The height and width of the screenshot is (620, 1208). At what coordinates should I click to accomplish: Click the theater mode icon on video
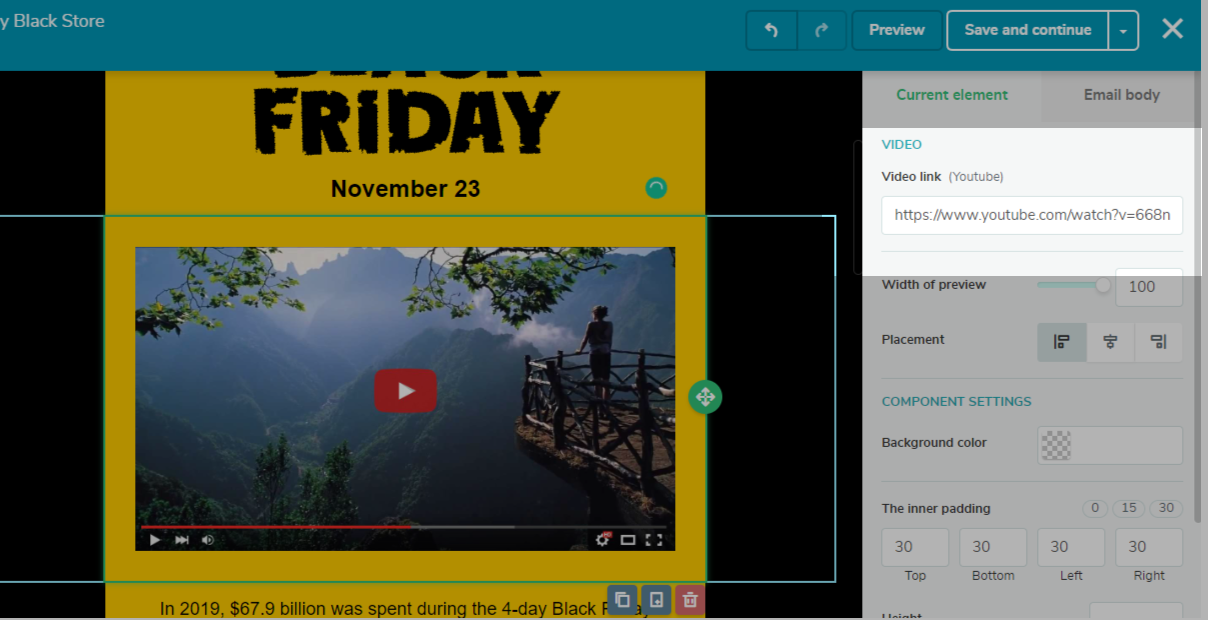(x=628, y=539)
